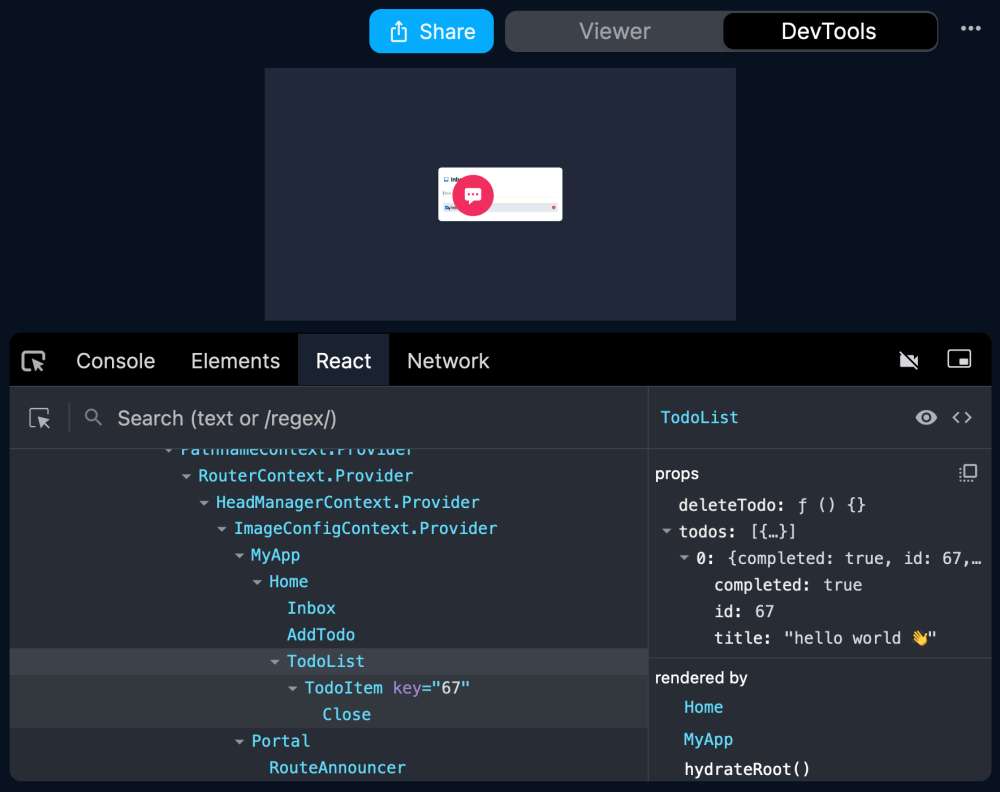Toggle the camera-off icon in the DevTools bar
The height and width of the screenshot is (792, 1000).
tap(909, 360)
